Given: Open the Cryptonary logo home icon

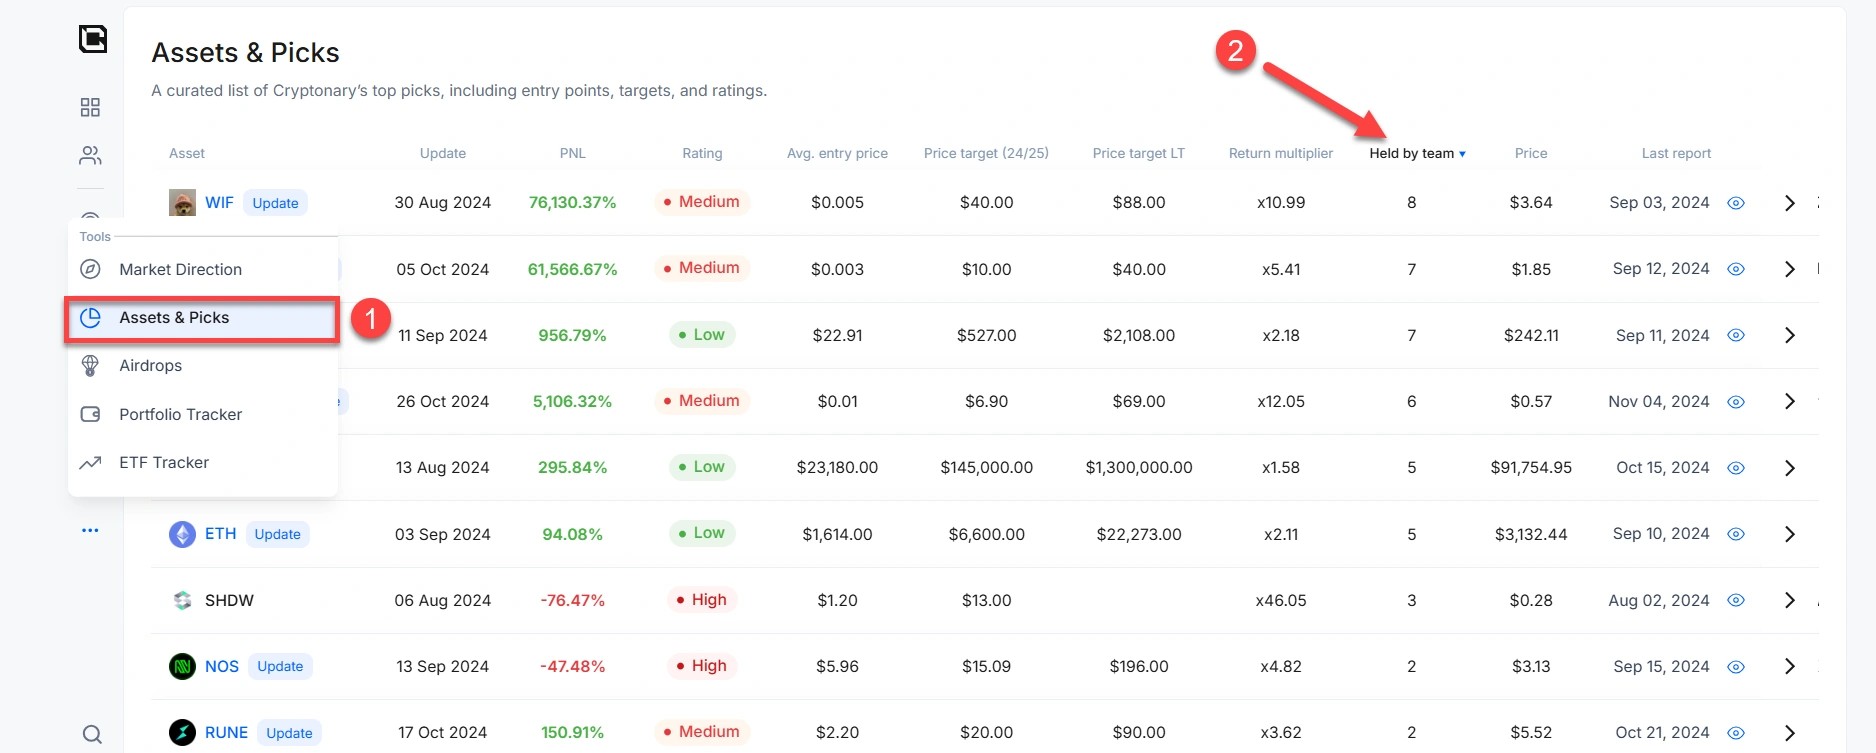Looking at the screenshot, I should 93,39.
